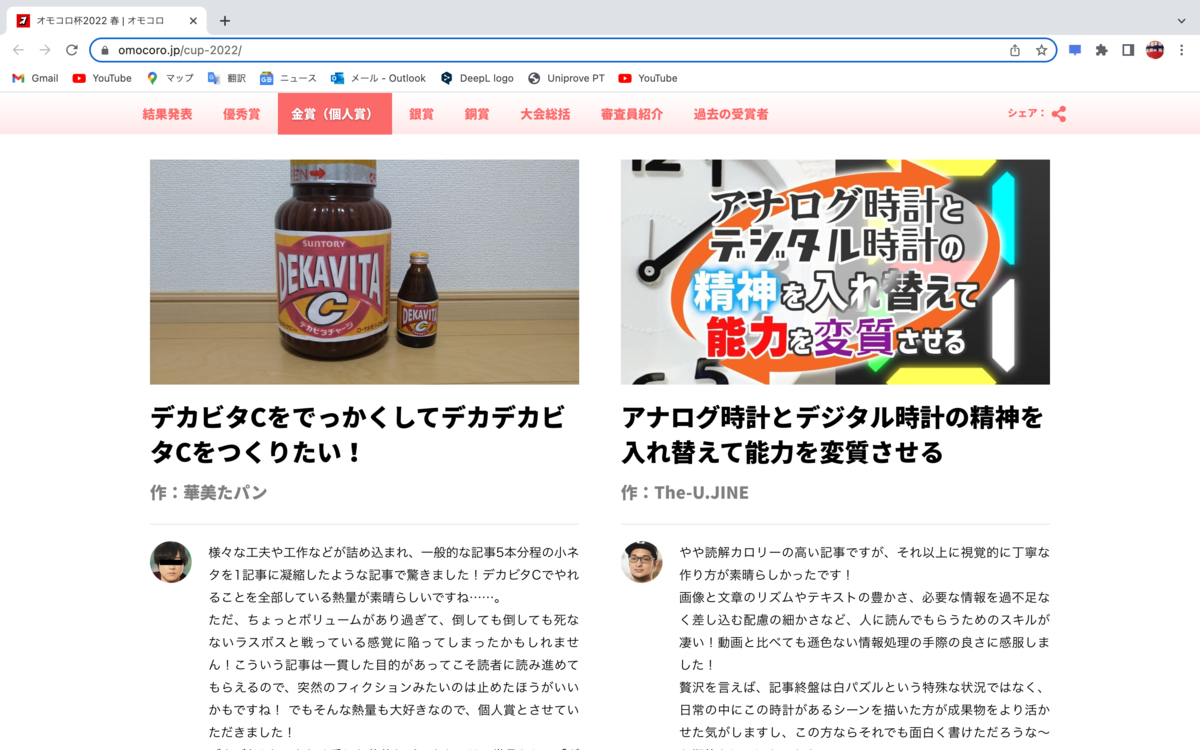Expand the tab search chevron
This screenshot has height=750, width=1200.
coord(1182,20)
